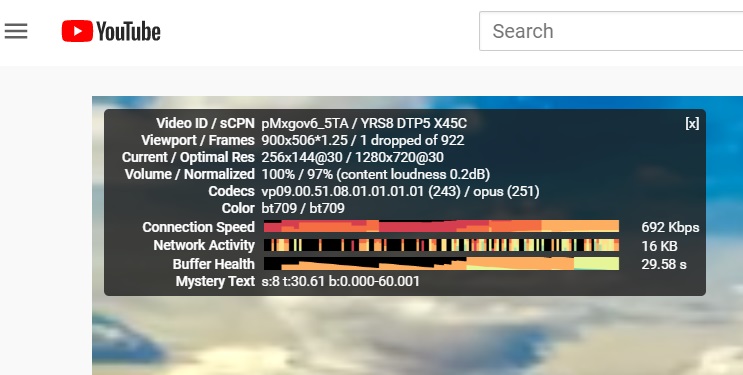Close the stats panel with [x]
The height and width of the screenshot is (375, 743).
(x=692, y=123)
